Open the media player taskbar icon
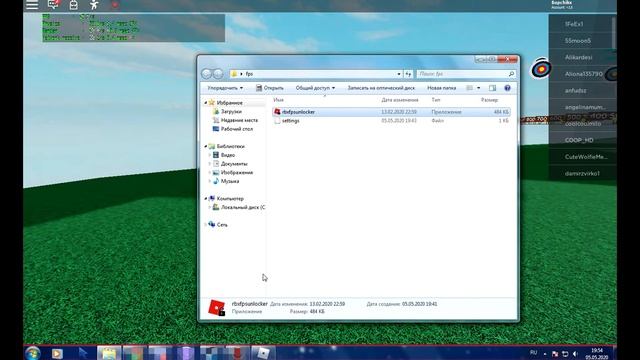This screenshot has height=360, width=640. tap(57, 353)
